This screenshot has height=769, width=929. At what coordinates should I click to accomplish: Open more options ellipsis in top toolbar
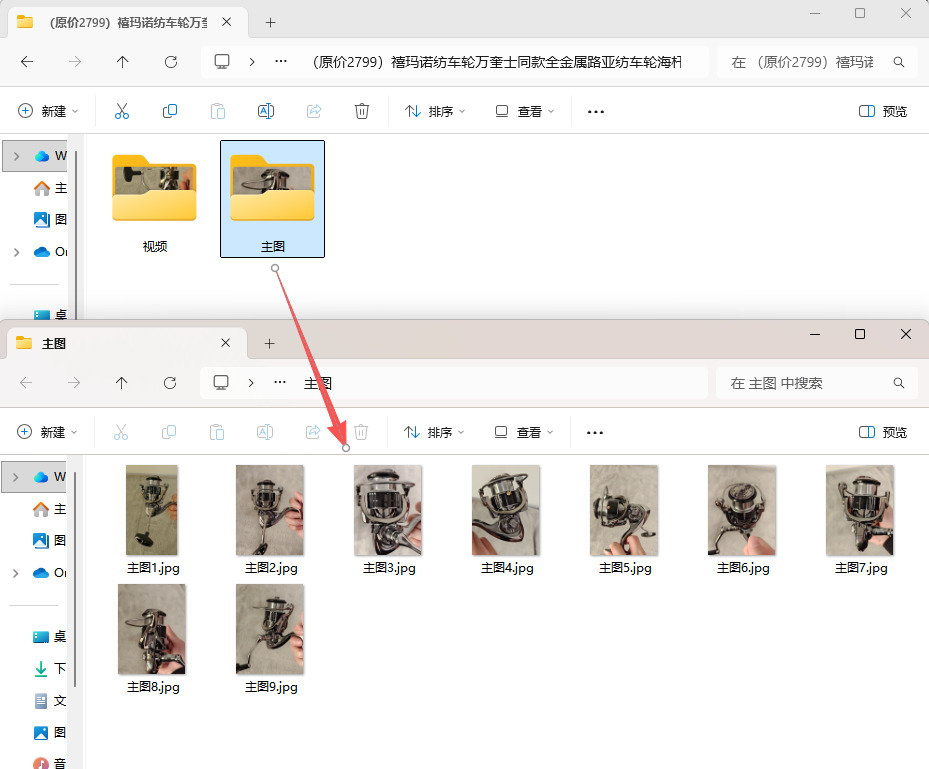tap(595, 111)
